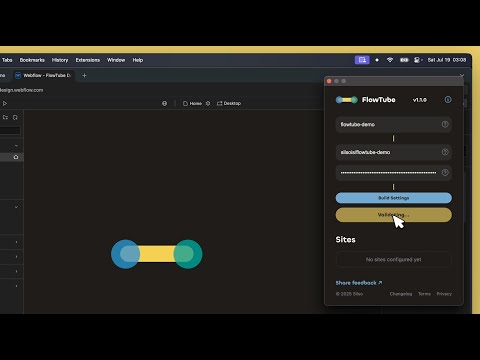The height and width of the screenshot is (360, 480).
Task: Click the globe icon in Webflow toolbar
Action: pyautogui.click(x=164, y=103)
